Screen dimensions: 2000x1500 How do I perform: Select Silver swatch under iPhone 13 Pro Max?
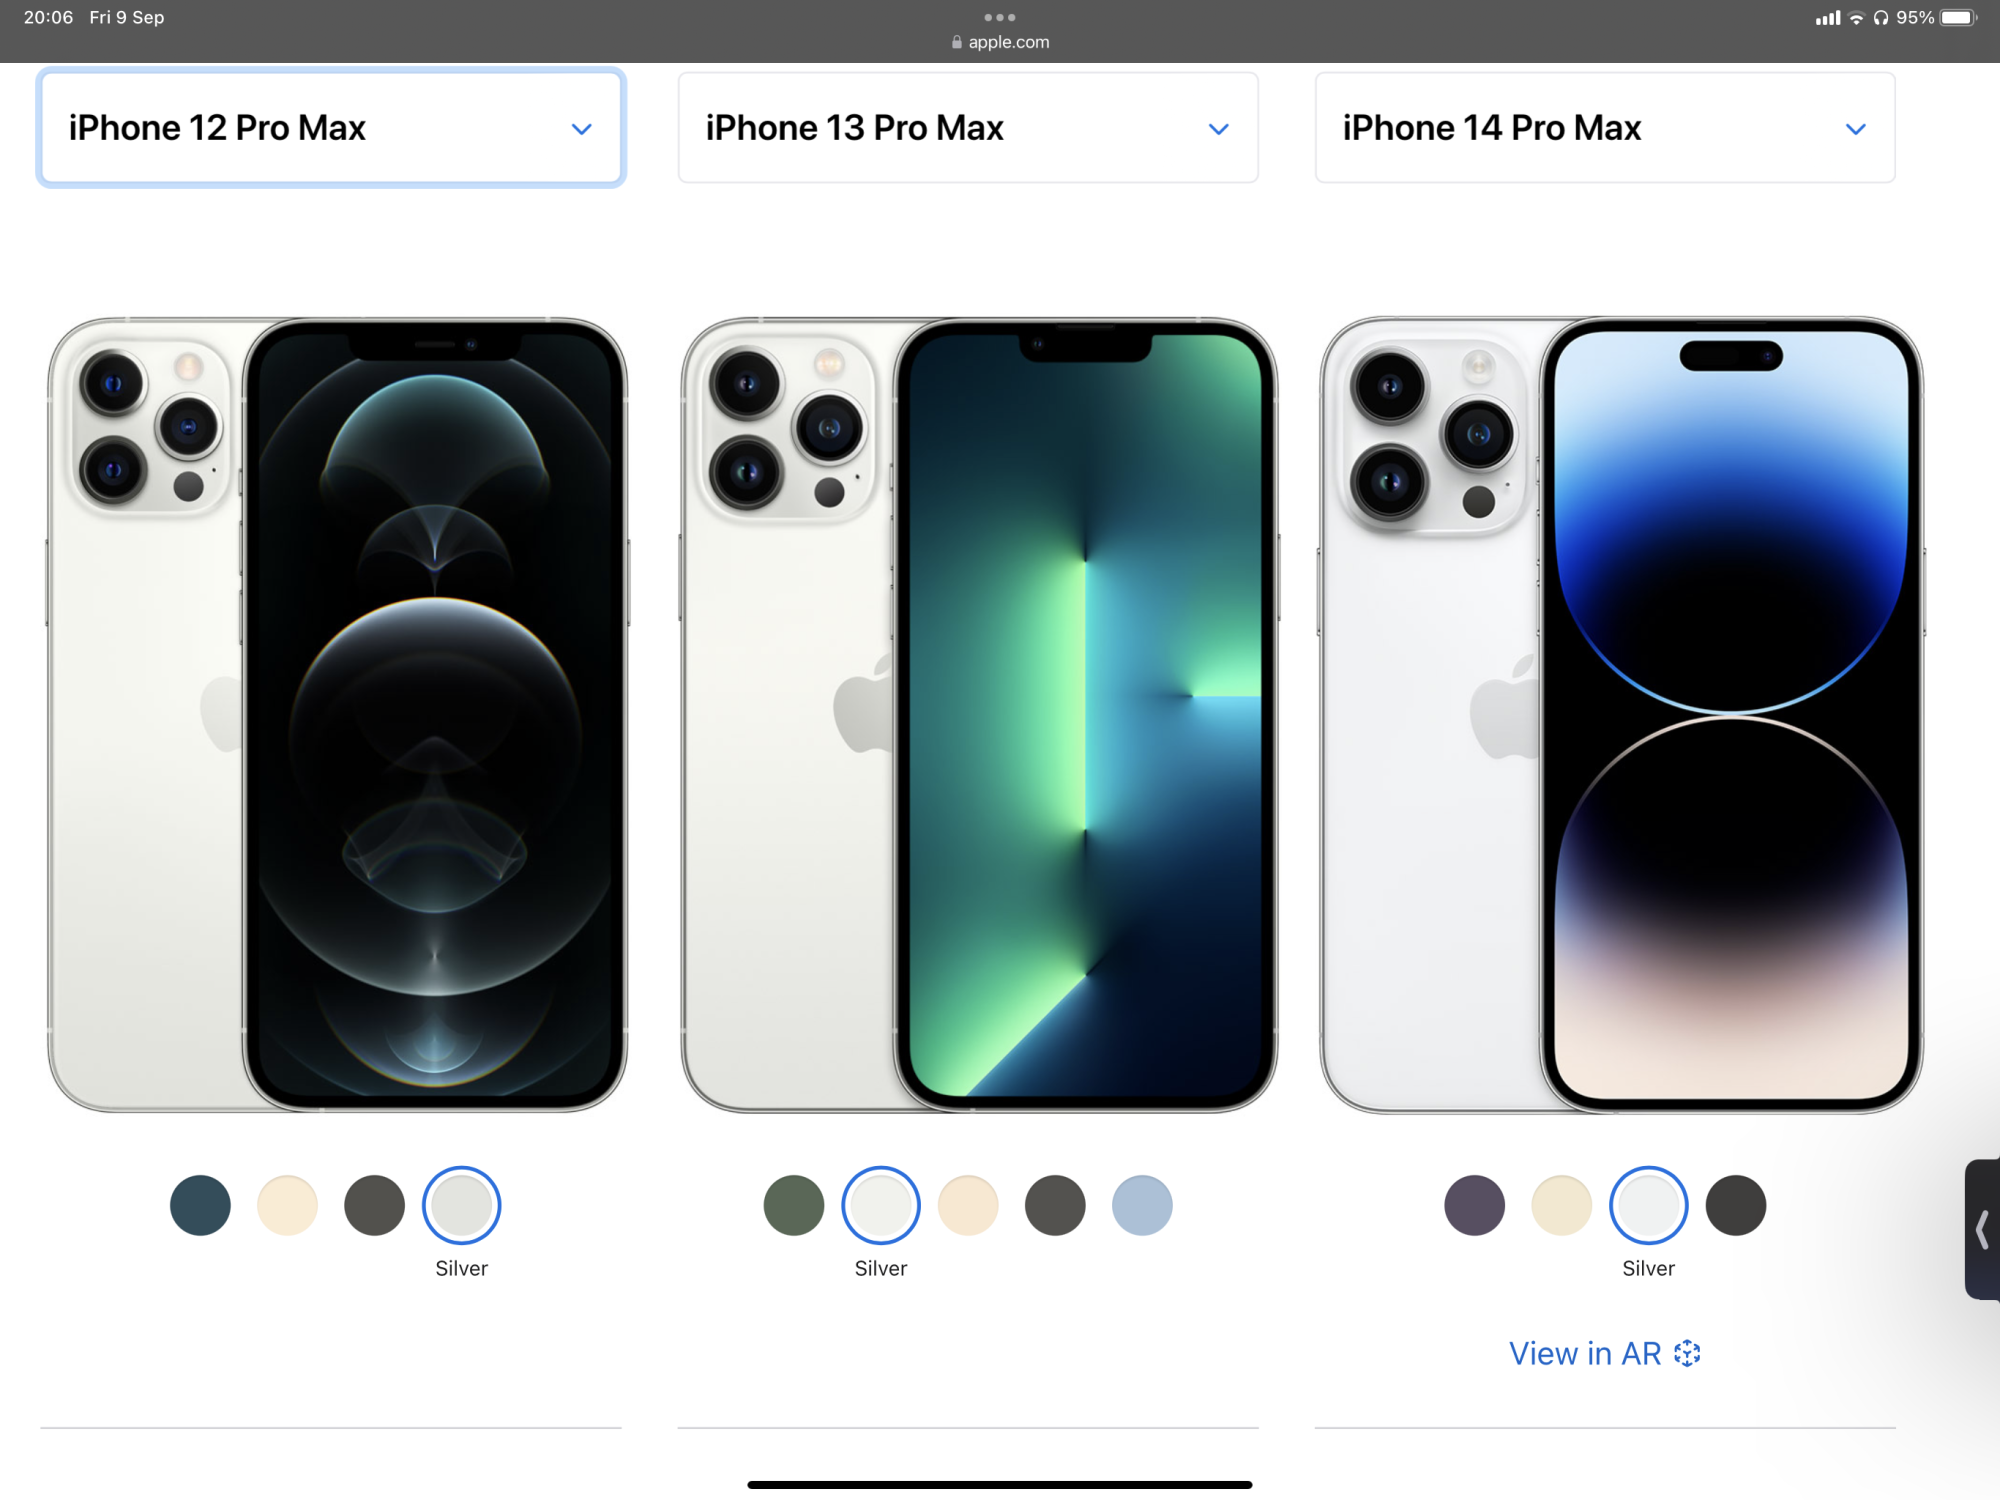(x=880, y=1205)
